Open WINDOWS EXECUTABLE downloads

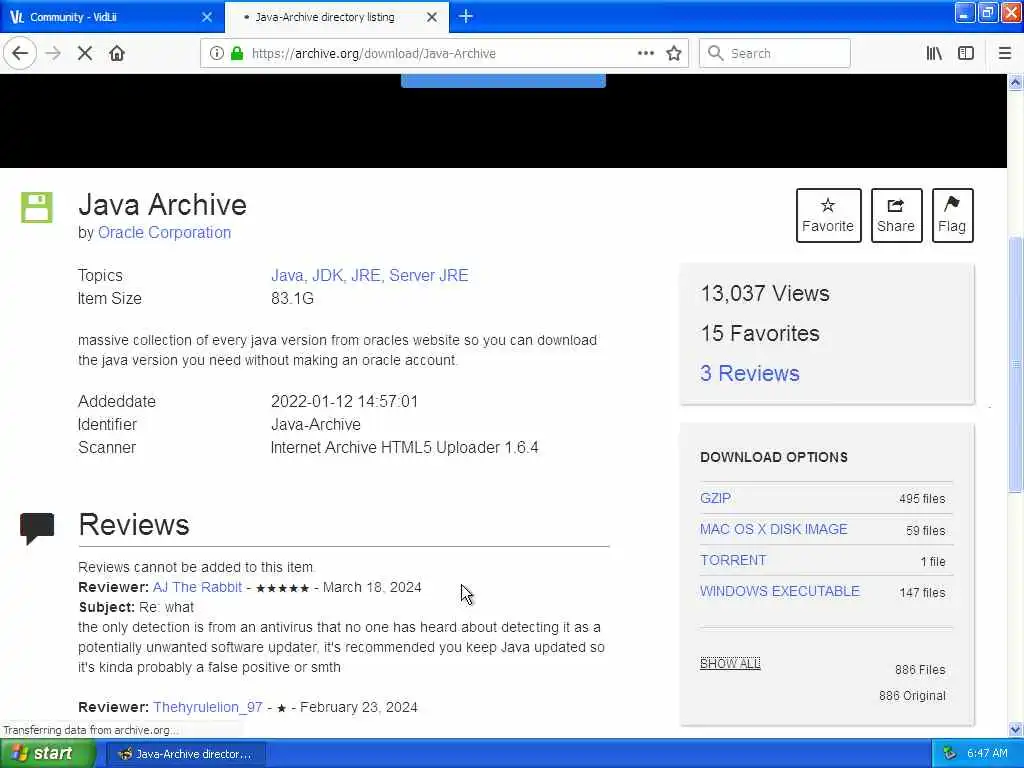[780, 591]
